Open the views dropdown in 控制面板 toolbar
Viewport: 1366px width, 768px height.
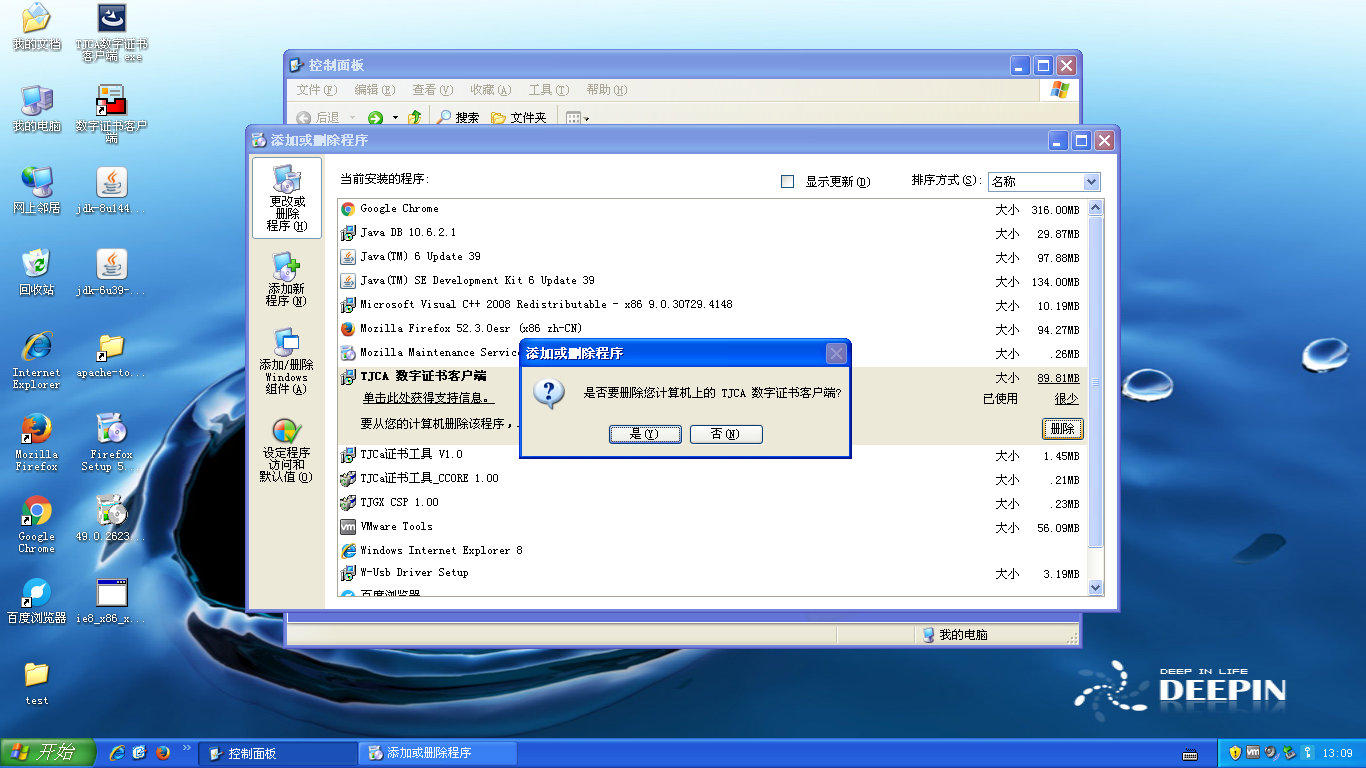(x=578, y=118)
